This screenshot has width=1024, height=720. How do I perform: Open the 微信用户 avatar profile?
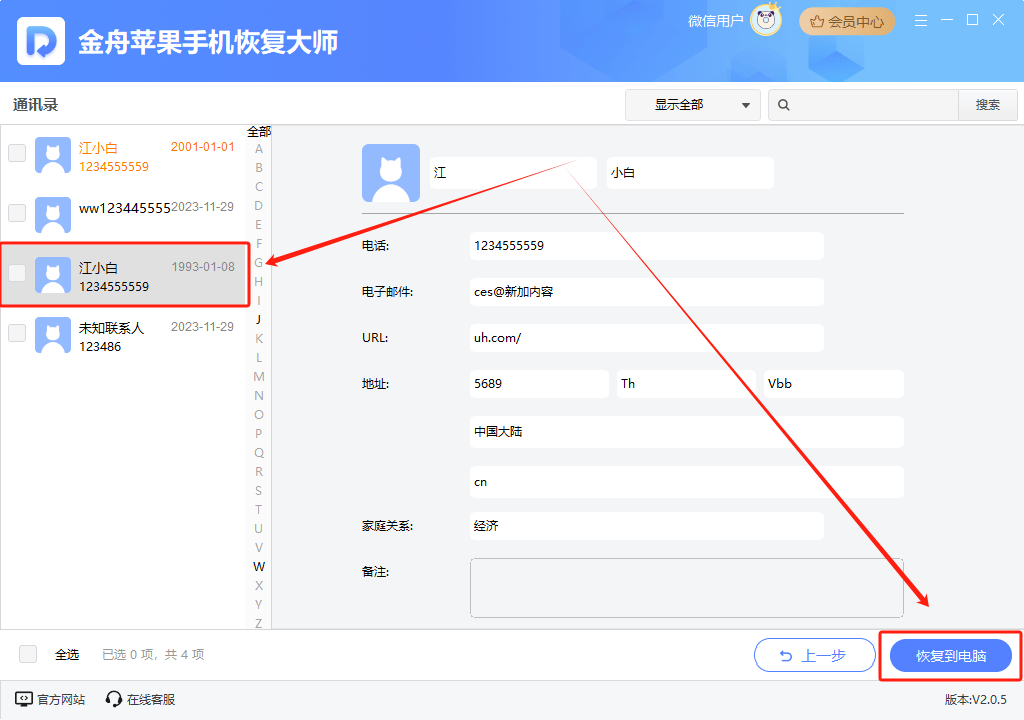tap(765, 19)
